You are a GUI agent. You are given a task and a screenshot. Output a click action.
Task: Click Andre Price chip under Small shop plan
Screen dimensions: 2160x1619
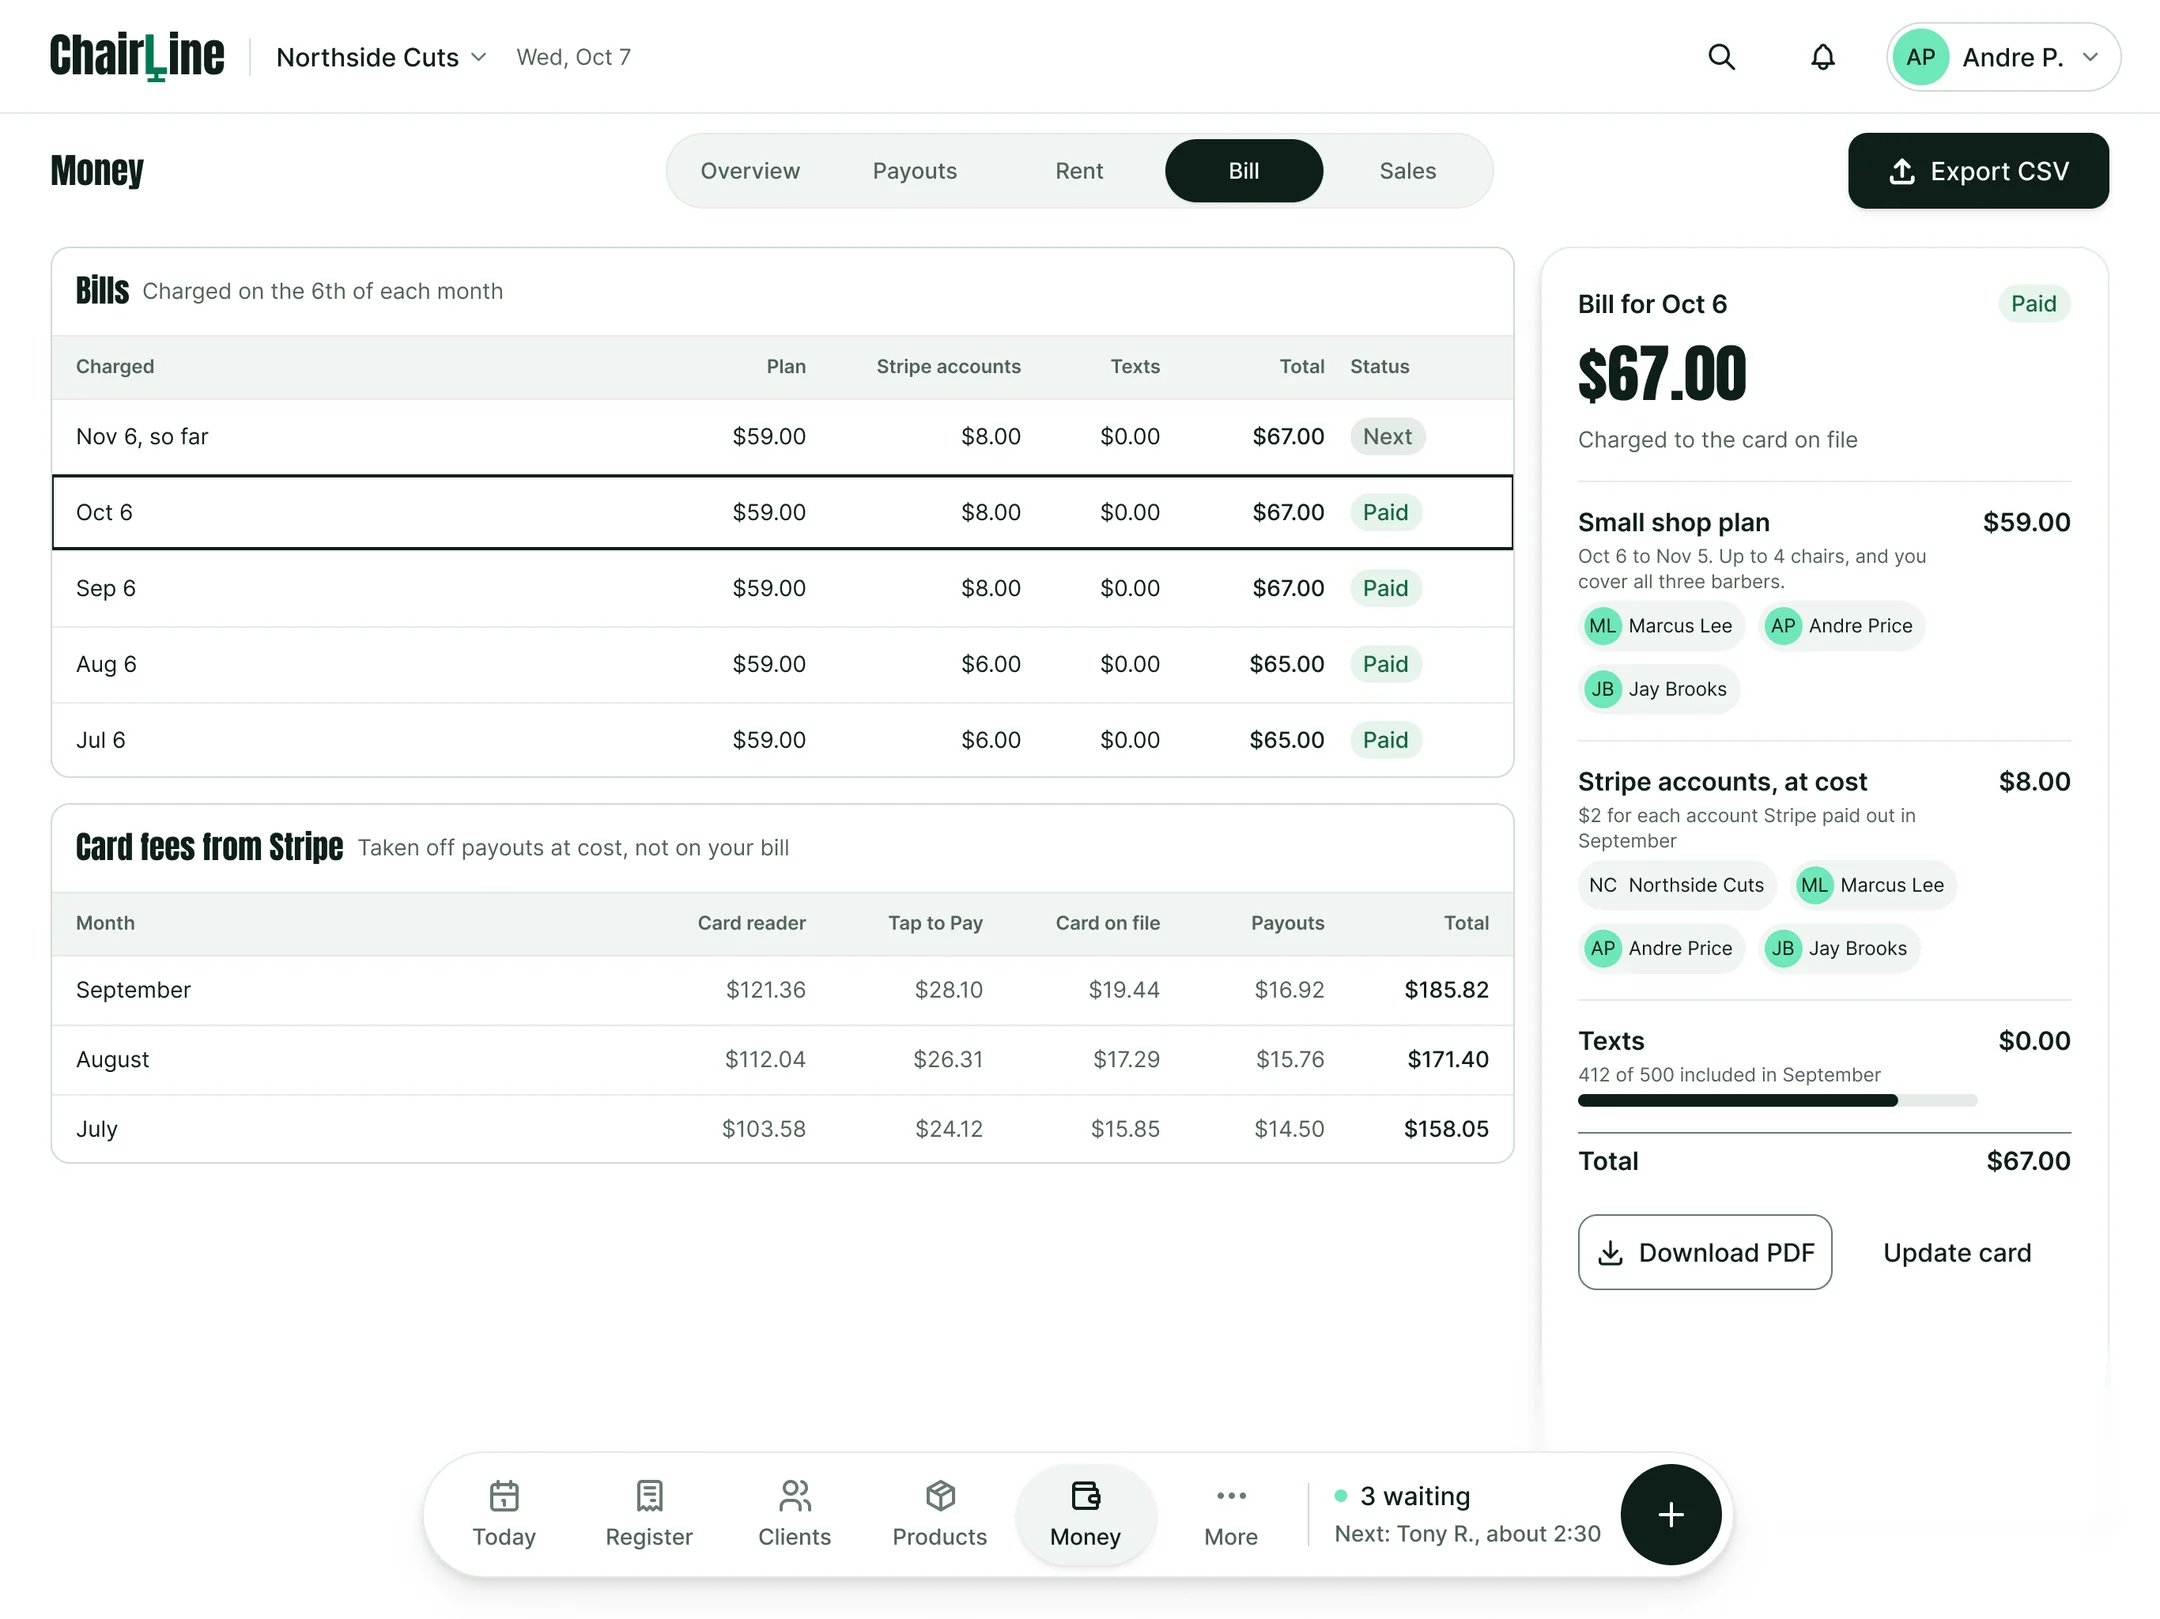[x=1841, y=626]
